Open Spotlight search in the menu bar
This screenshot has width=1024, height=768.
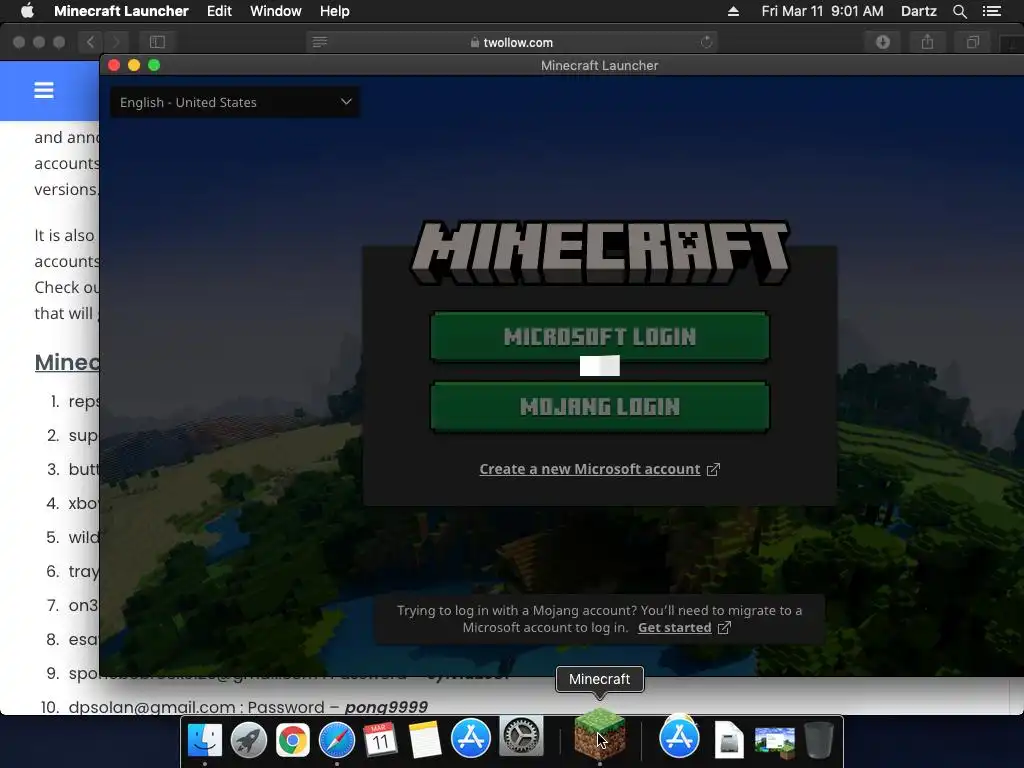tap(959, 11)
